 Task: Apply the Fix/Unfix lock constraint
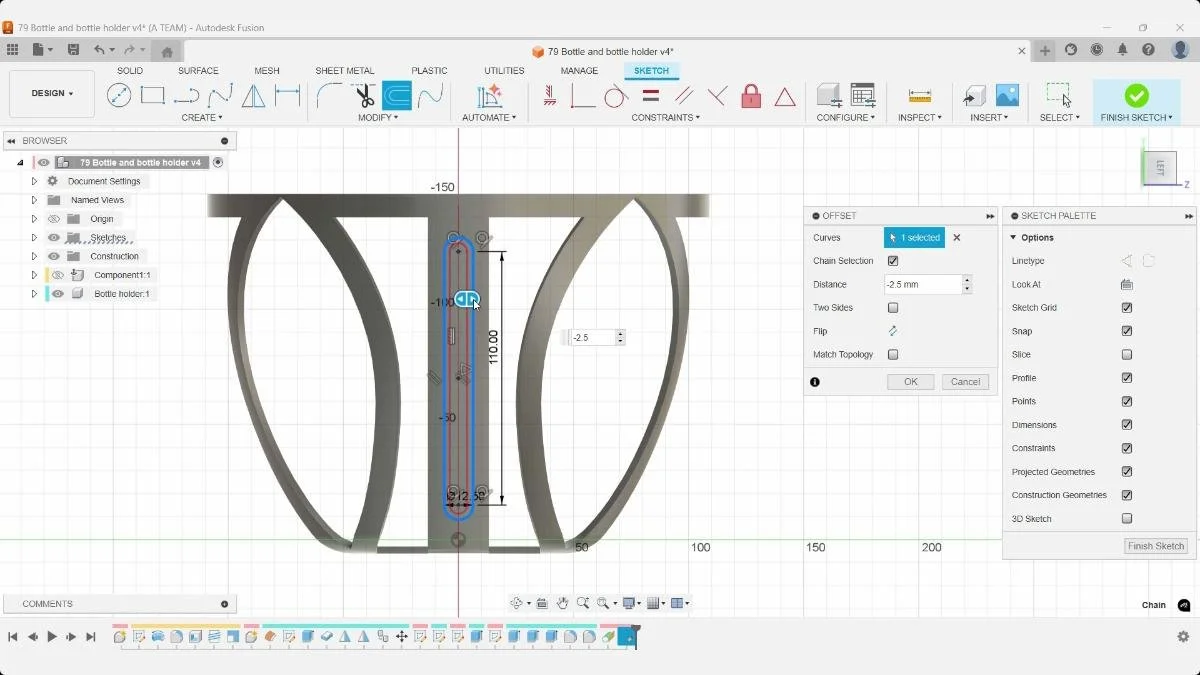(x=752, y=96)
